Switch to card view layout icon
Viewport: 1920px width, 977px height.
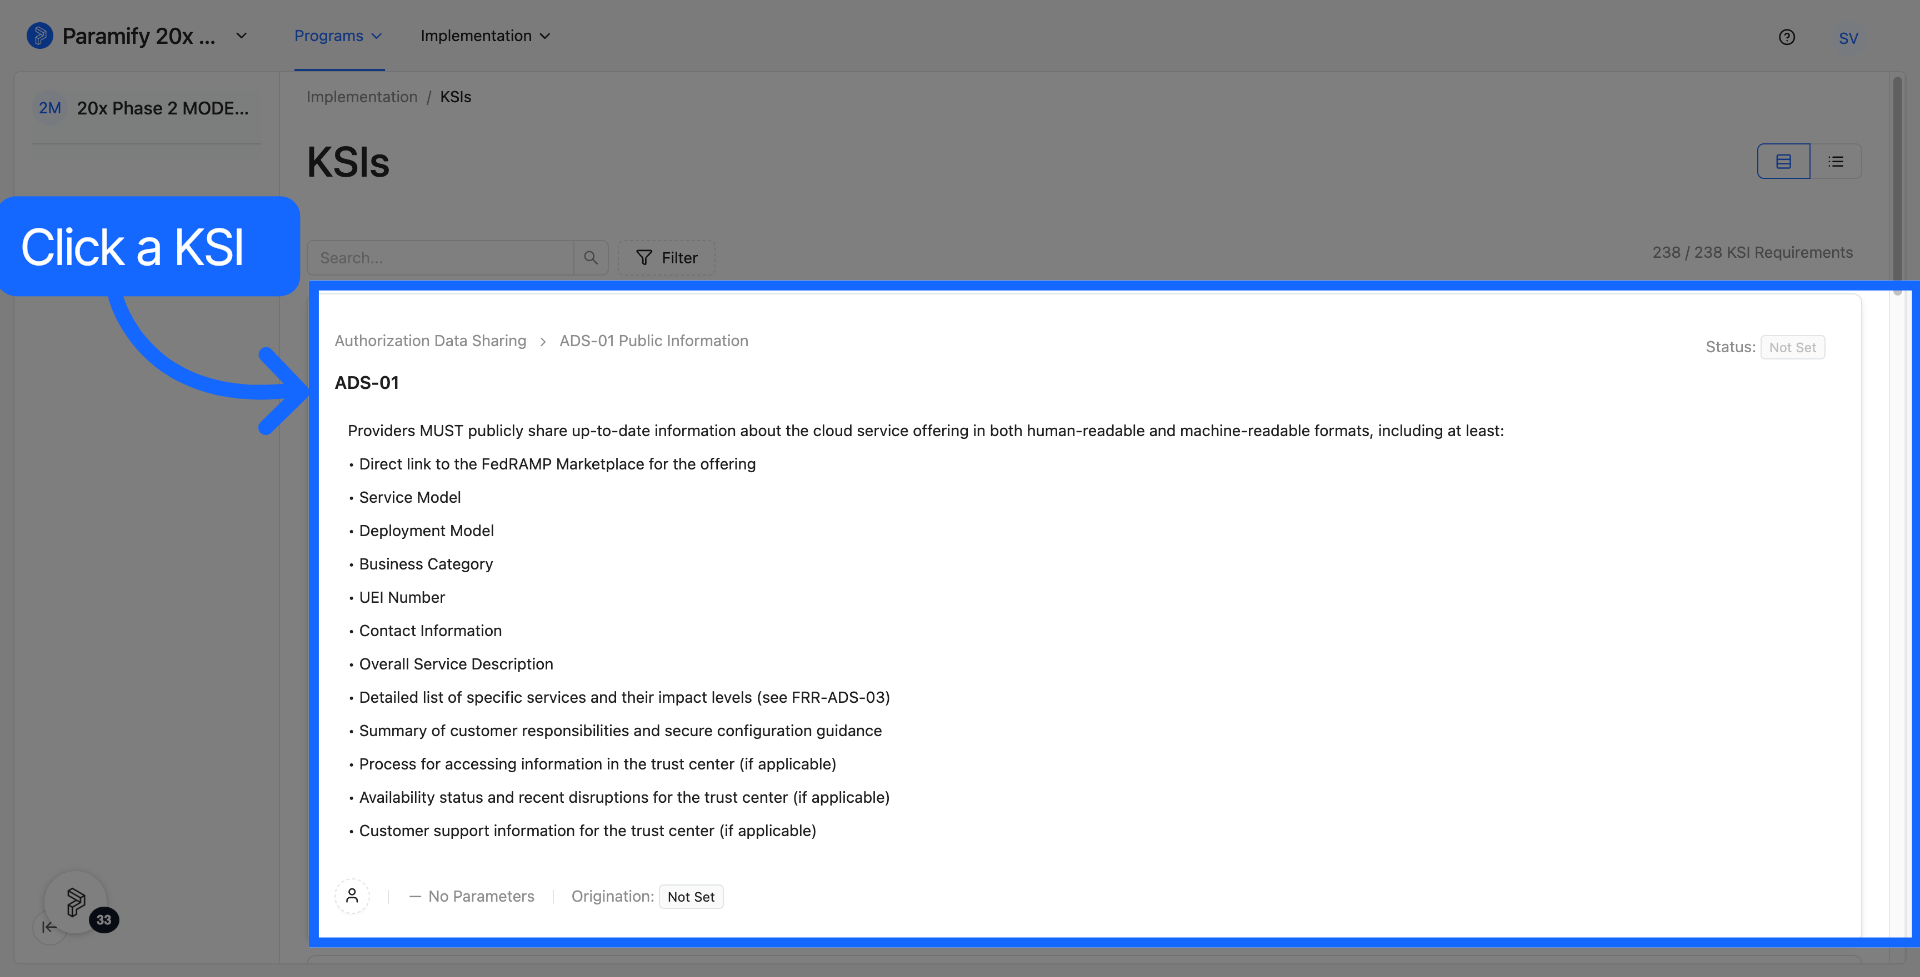click(1784, 161)
